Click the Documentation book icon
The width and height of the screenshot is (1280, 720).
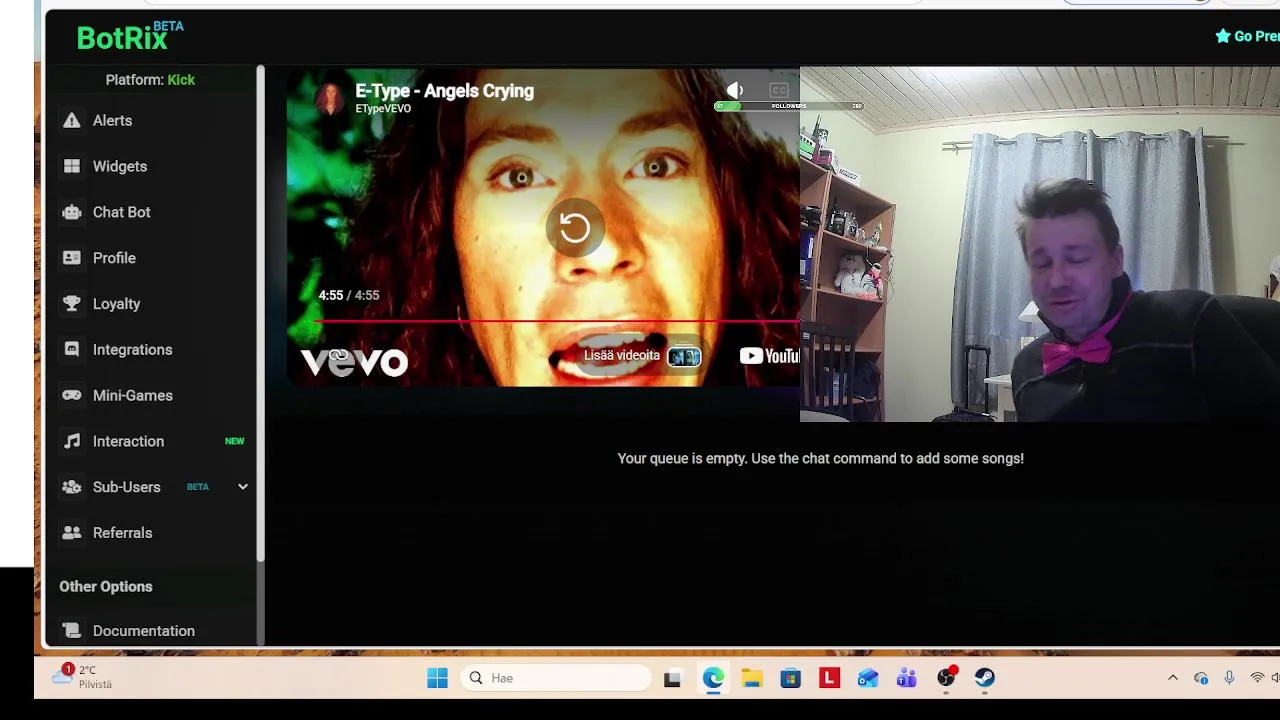72,631
